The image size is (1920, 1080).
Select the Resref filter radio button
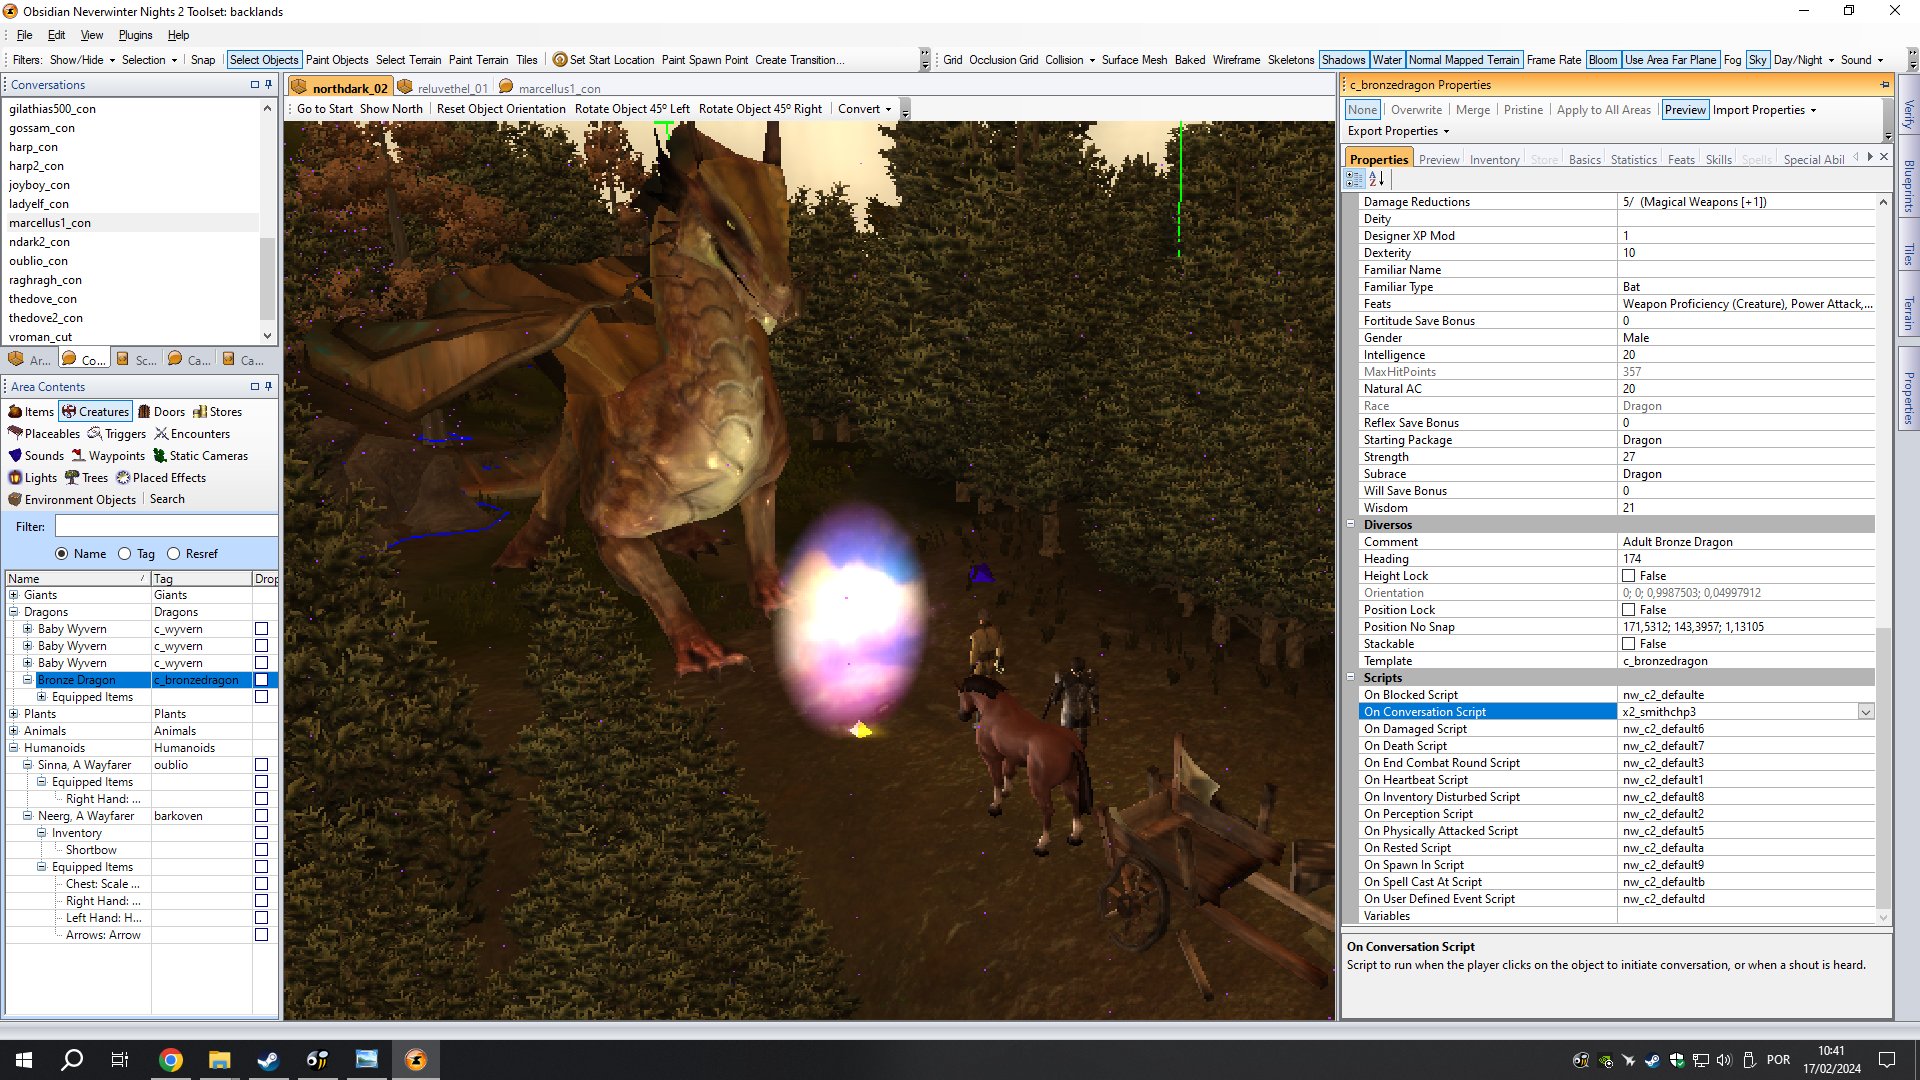click(x=173, y=554)
